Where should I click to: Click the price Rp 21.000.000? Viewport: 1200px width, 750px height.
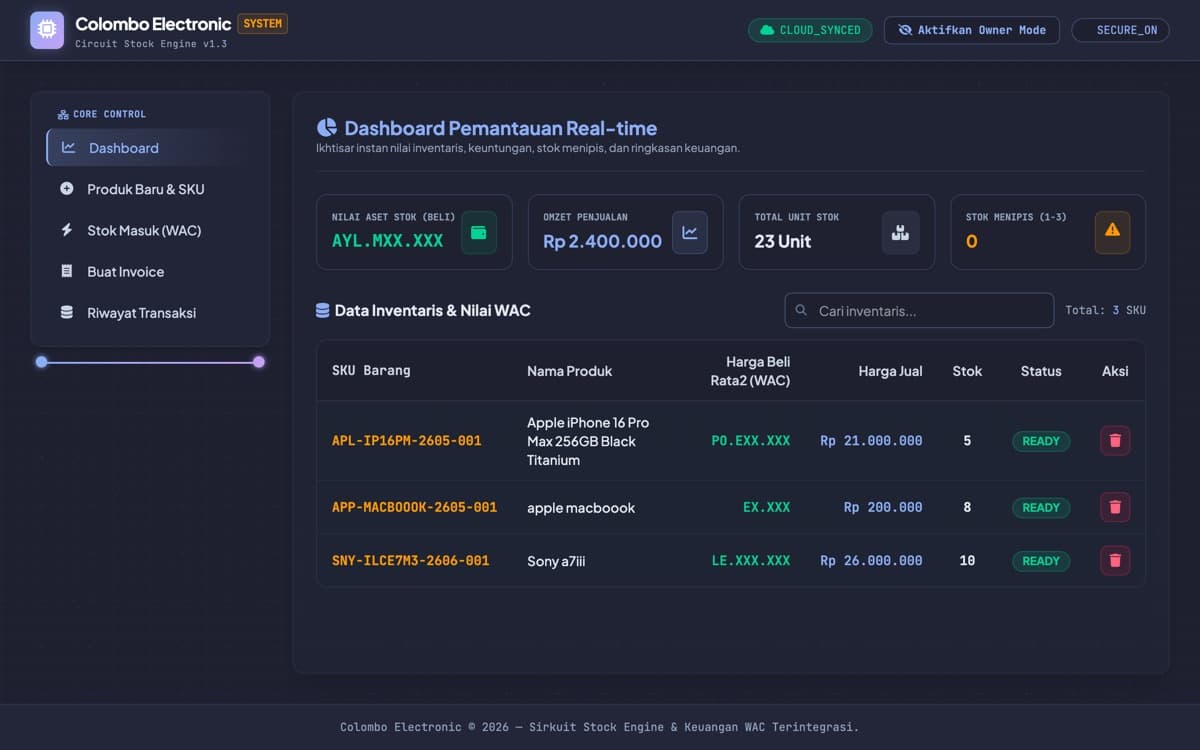tap(871, 441)
